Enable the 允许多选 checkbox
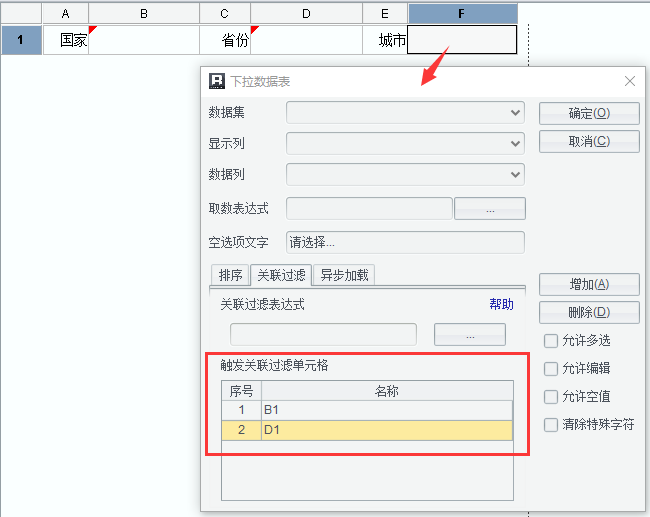 tap(551, 341)
